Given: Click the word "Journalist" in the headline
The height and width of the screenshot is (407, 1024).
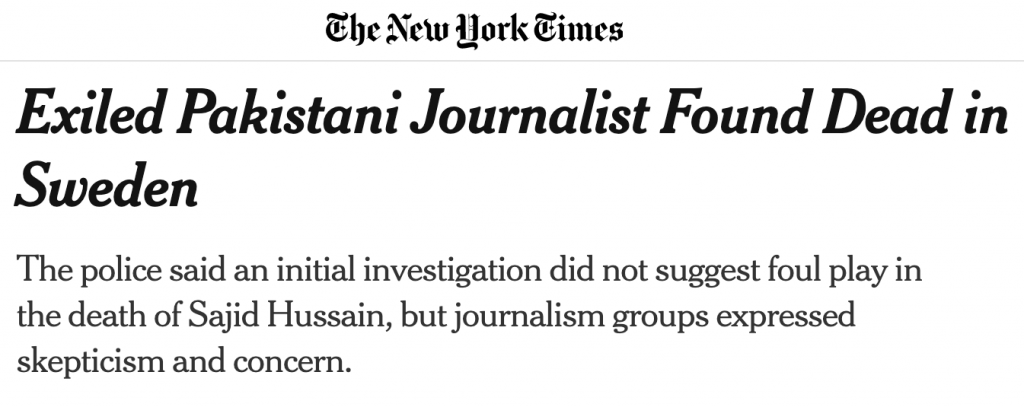Looking at the screenshot, I should tap(532, 116).
